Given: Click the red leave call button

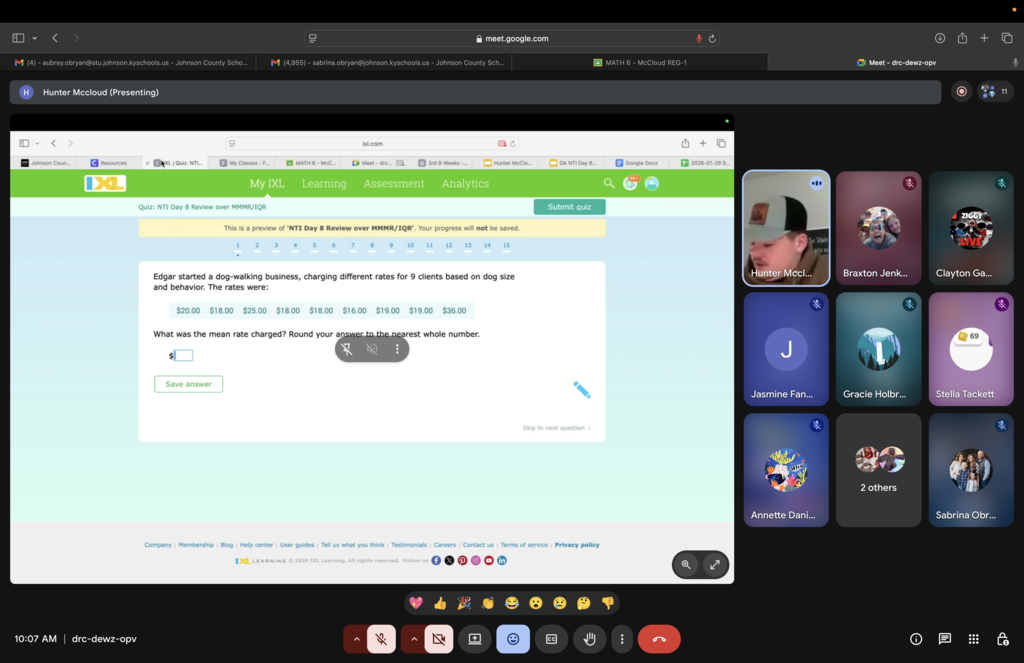Looking at the screenshot, I should point(659,639).
